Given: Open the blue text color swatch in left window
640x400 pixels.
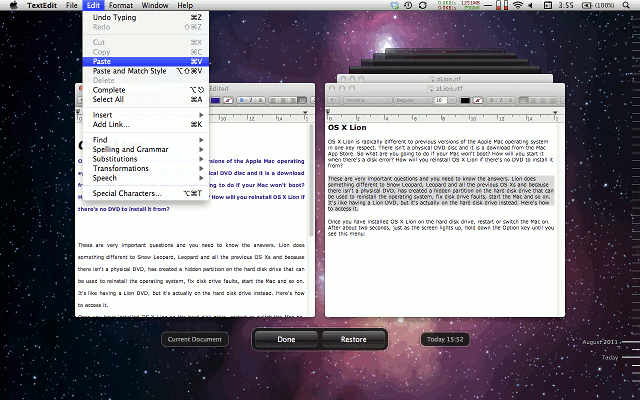Looking at the screenshot, I should click(x=215, y=100).
